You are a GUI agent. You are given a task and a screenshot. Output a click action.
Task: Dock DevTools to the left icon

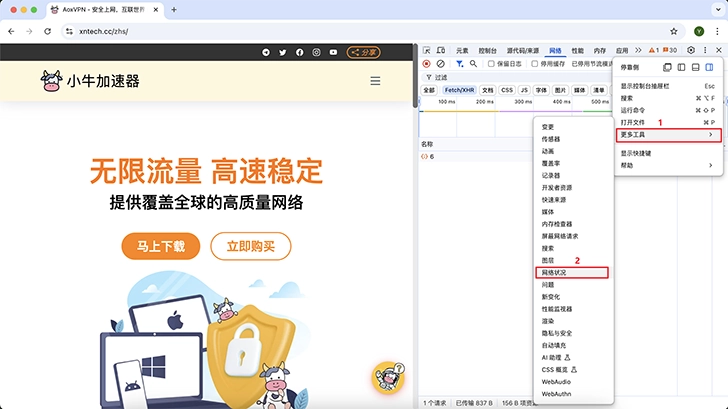(x=681, y=67)
